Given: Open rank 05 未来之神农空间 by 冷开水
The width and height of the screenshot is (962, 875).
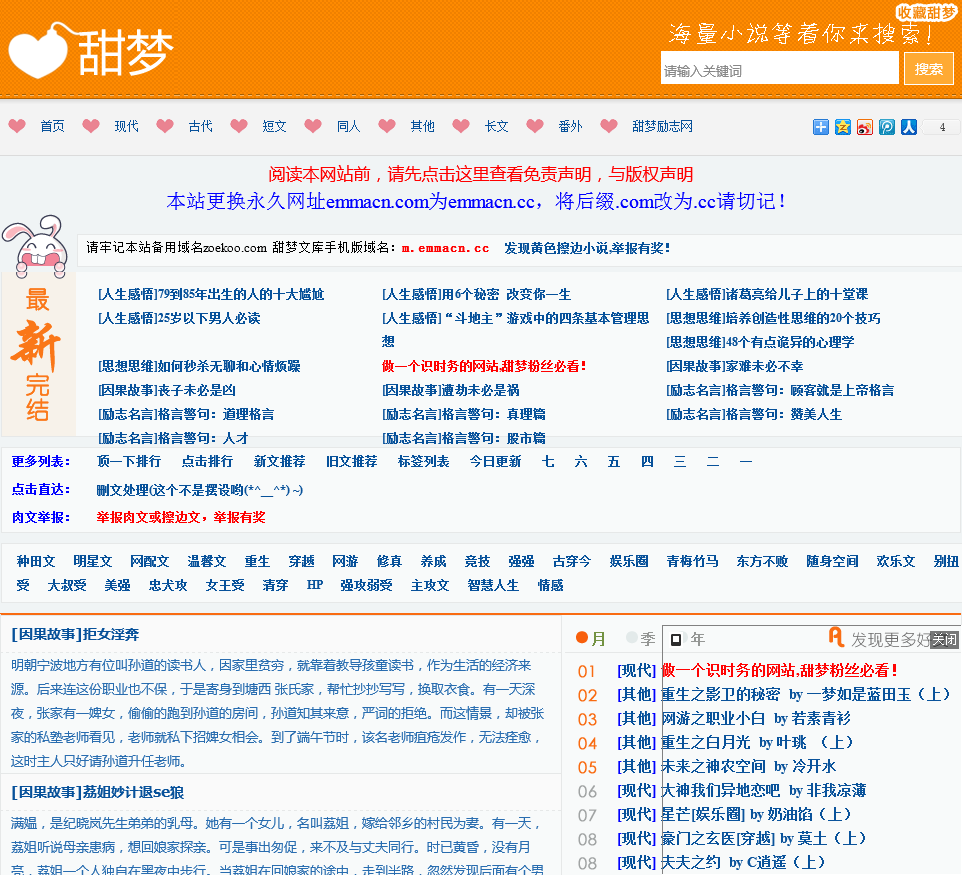Looking at the screenshot, I should click(748, 766).
